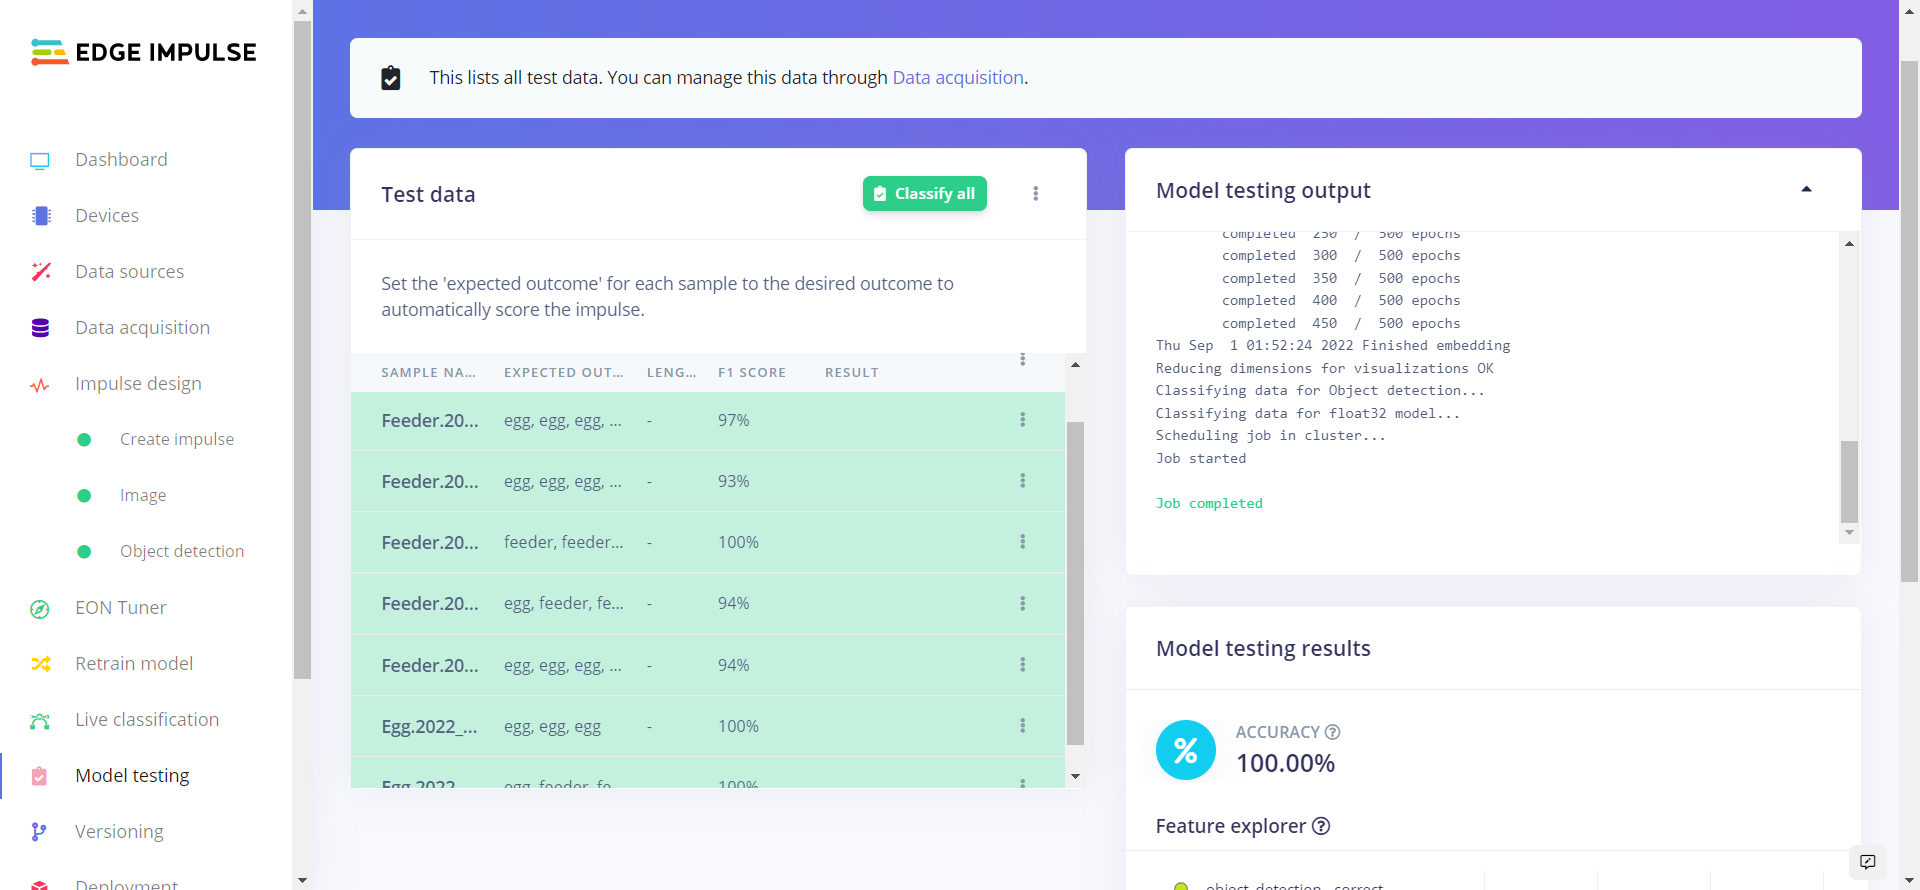The width and height of the screenshot is (1920, 890).
Task: Open the feedback chat icon at bottom right
Action: tap(1867, 862)
